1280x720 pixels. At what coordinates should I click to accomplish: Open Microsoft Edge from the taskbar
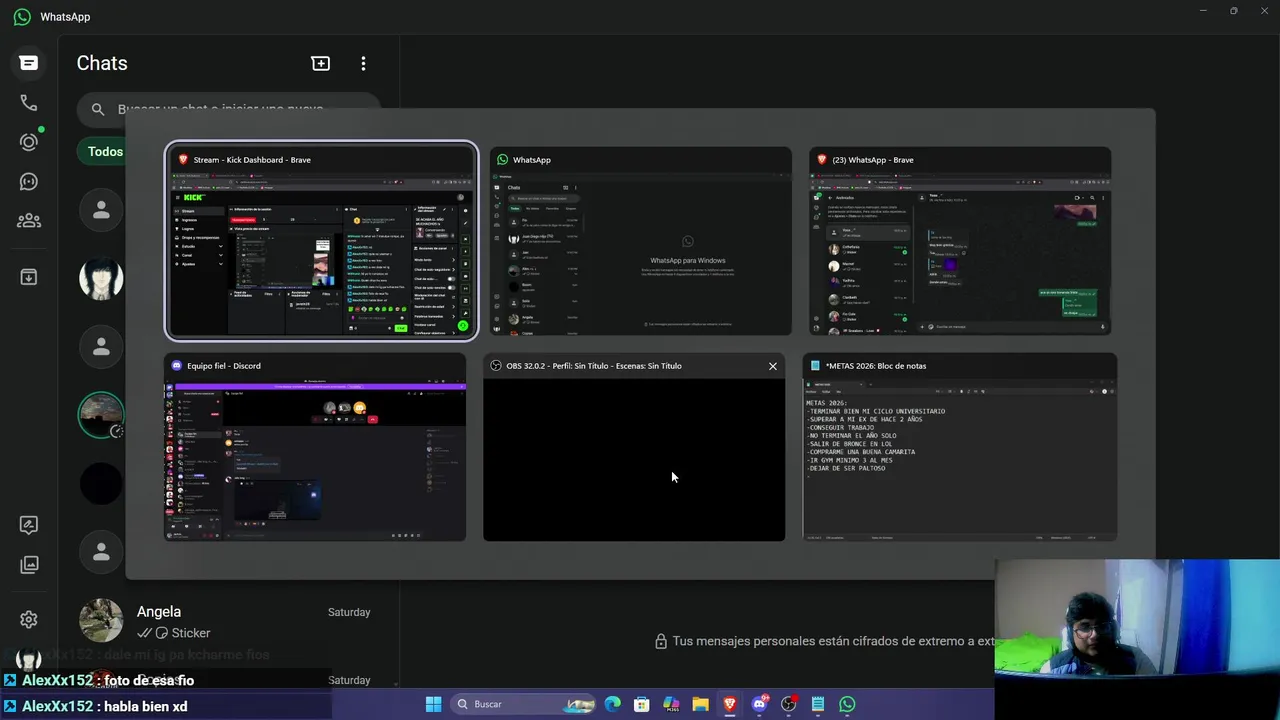click(613, 704)
